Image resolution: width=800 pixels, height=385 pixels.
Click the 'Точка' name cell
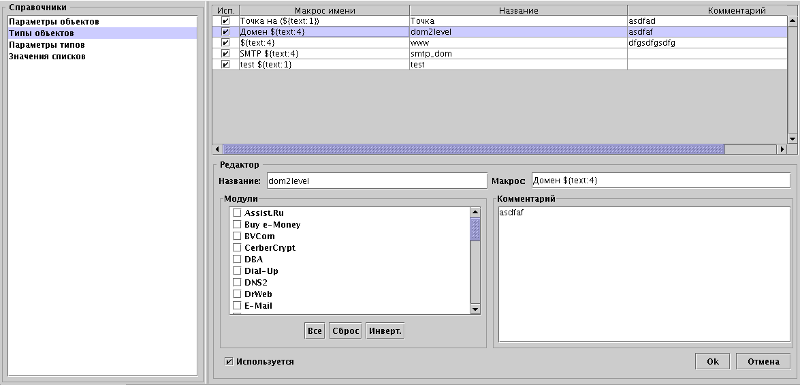518,21
